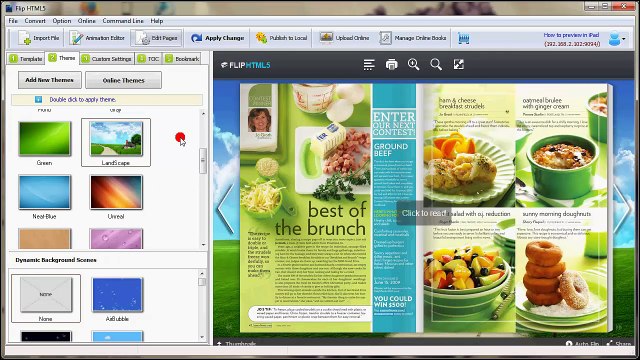
Task: Toggle fullscreen icon in viewer
Action: [458, 64]
